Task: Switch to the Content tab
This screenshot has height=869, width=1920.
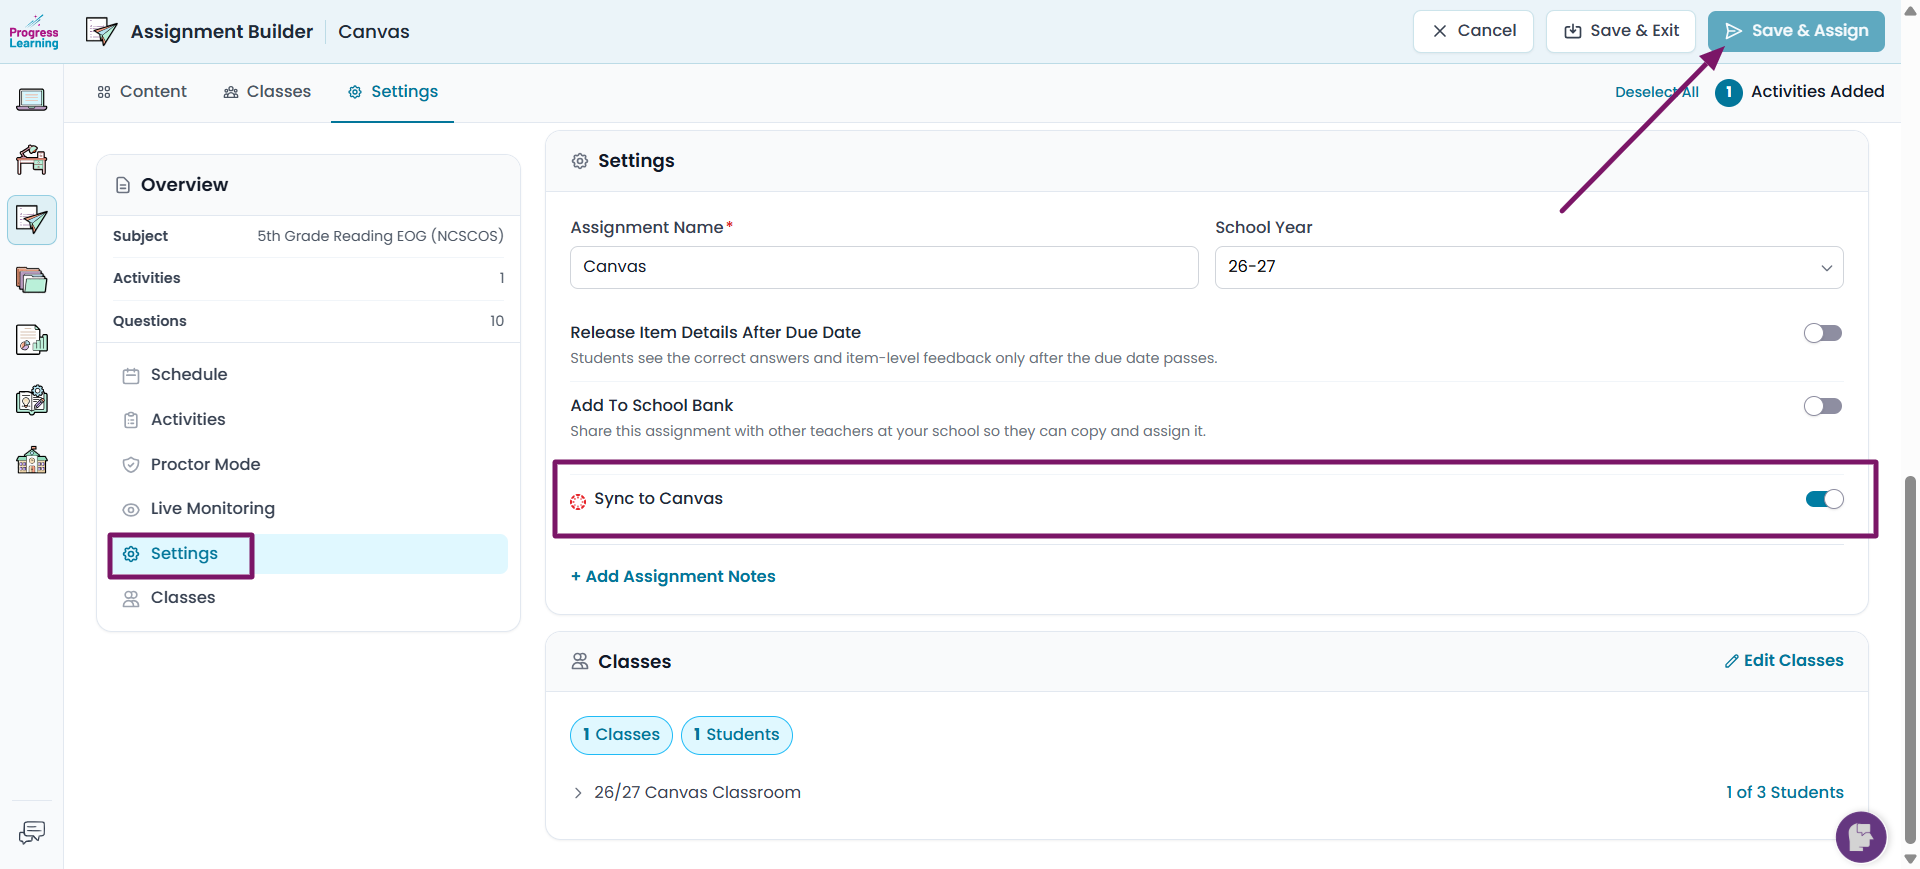Action: tap(142, 92)
